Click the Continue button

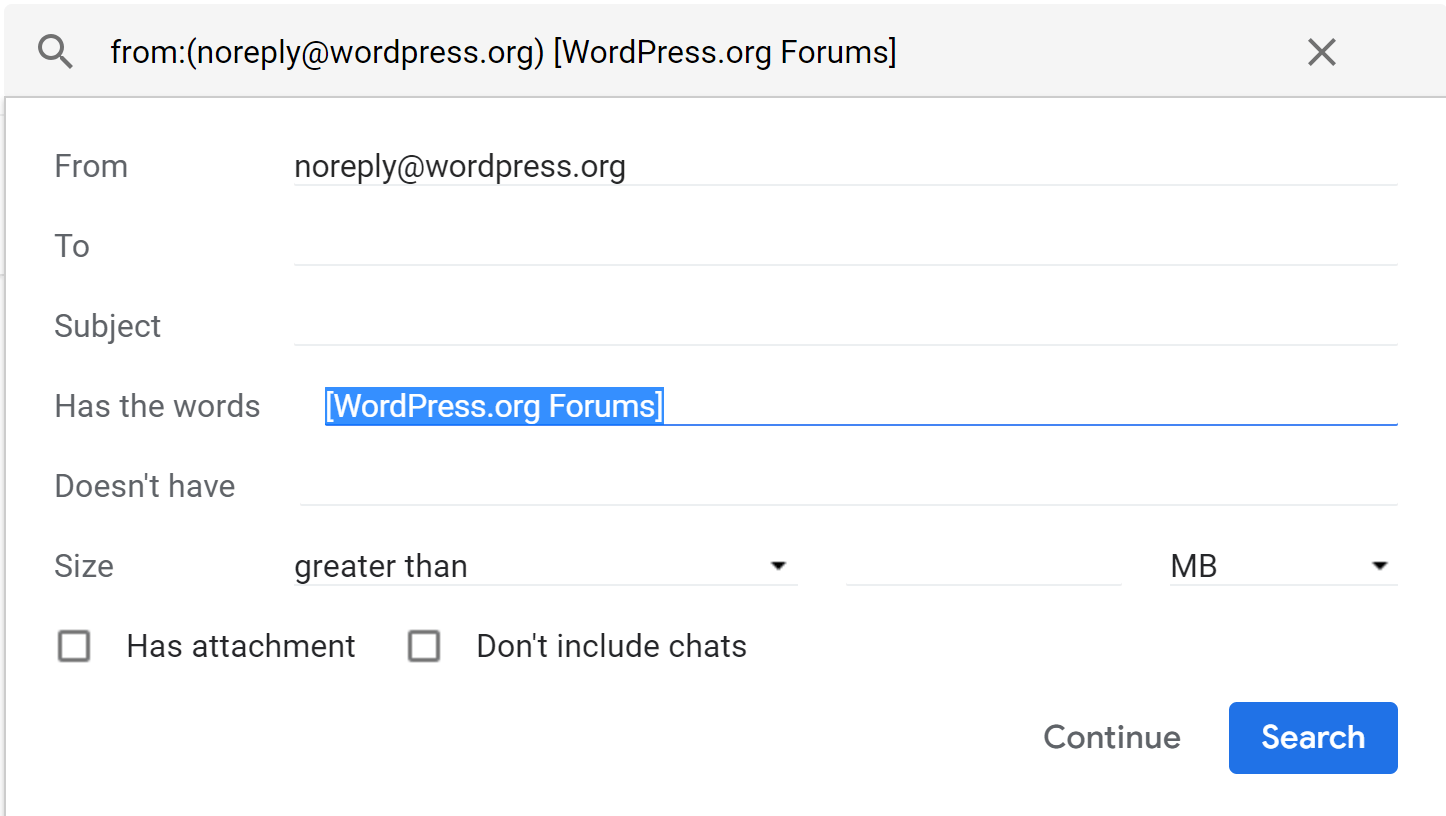coord(1112,737)
